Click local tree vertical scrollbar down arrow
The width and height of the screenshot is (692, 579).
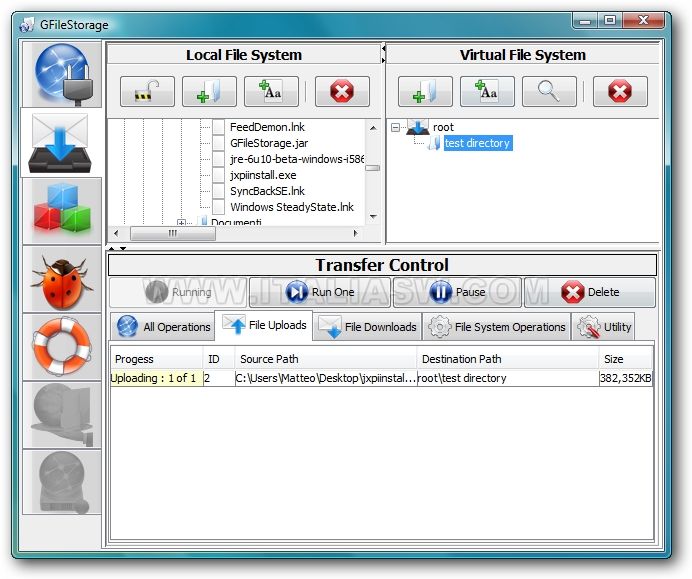(373, 217)
